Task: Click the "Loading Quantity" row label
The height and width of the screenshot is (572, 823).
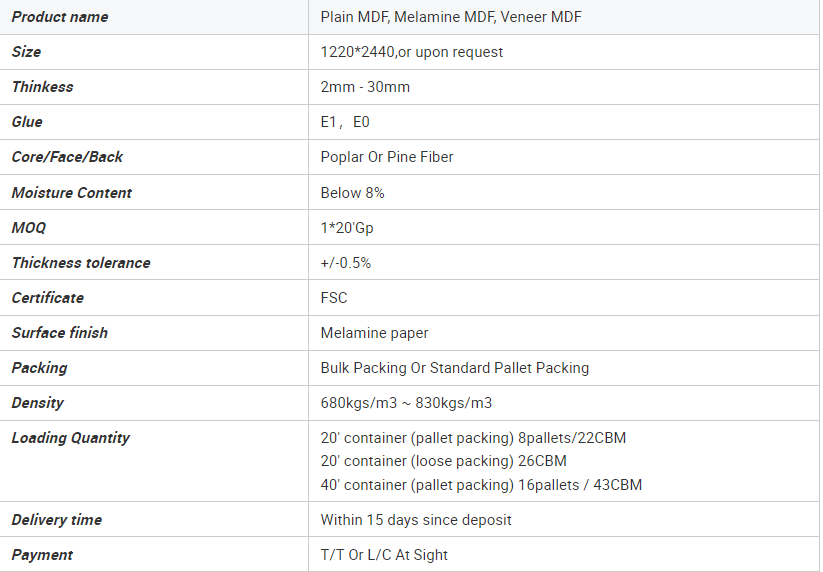Action: 71,438
